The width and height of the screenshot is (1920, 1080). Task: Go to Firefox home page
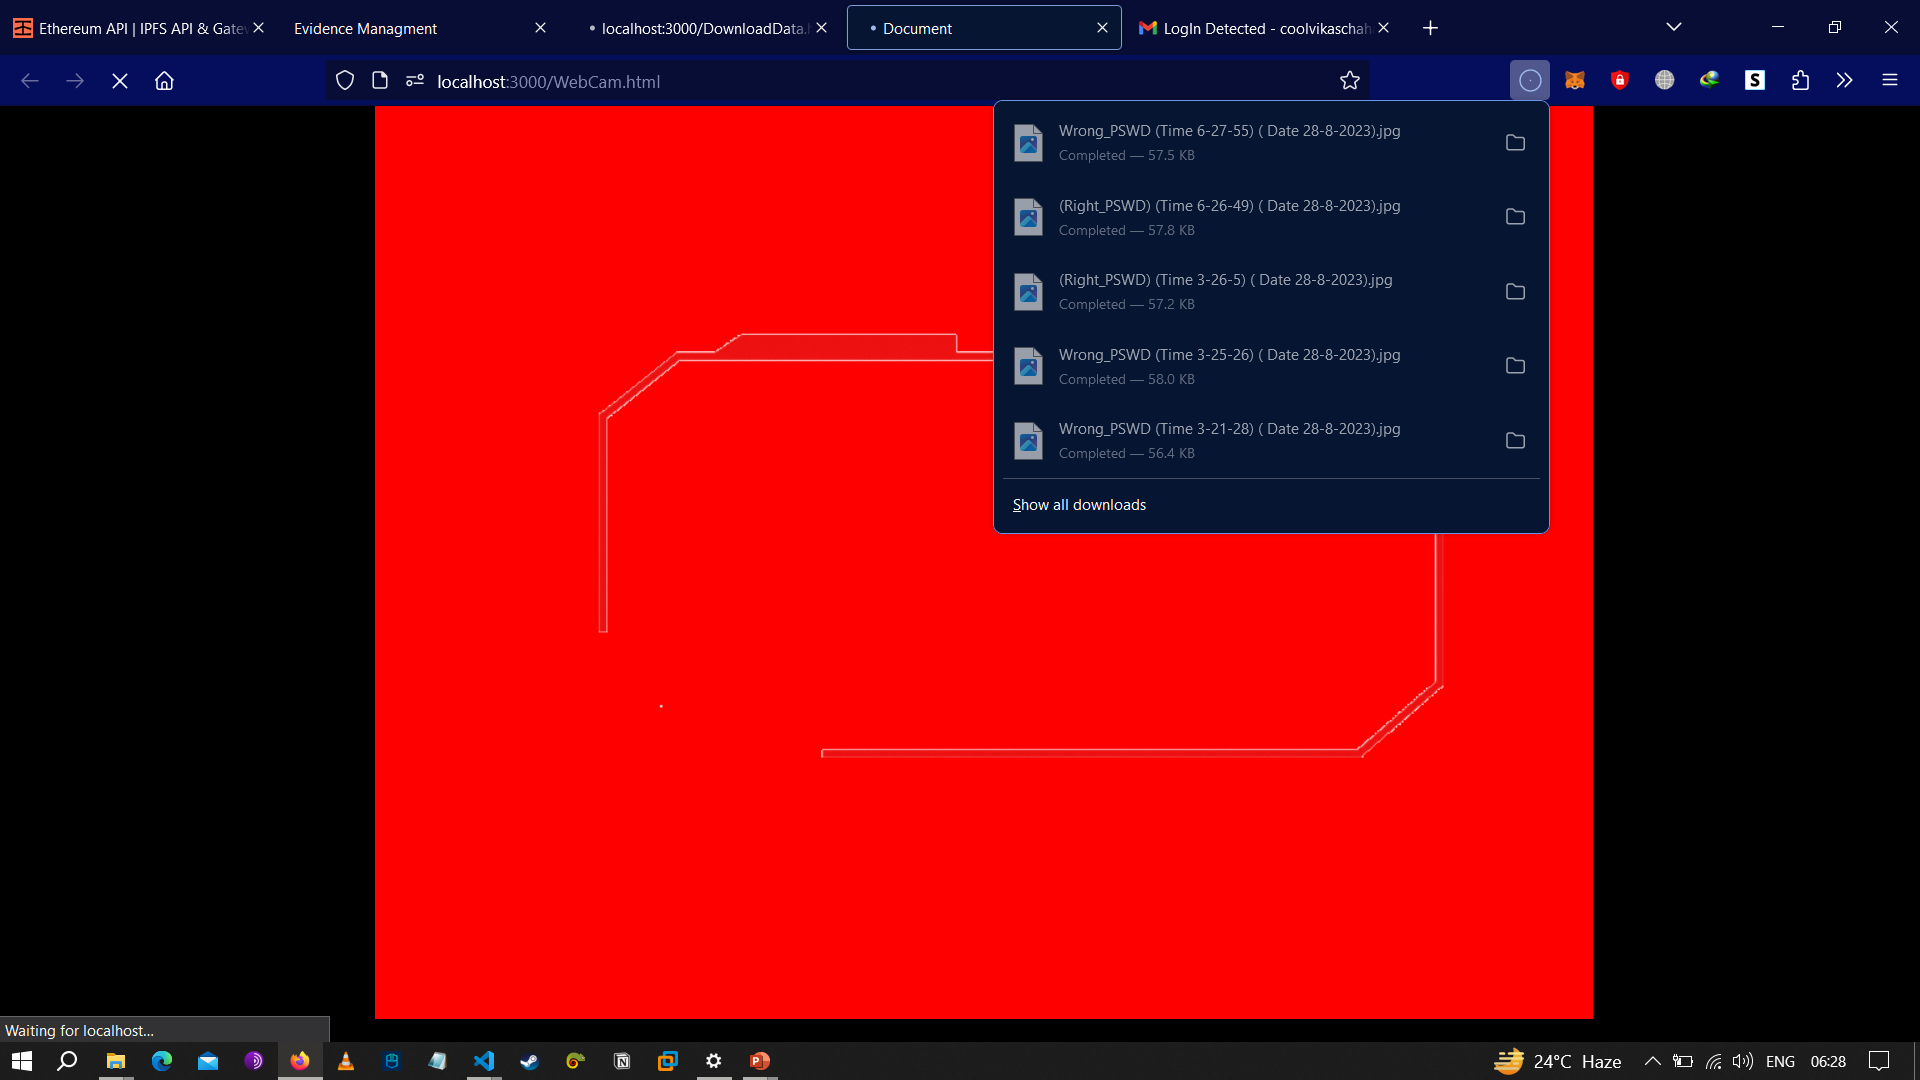pyautogui.click(x=164, y=81)
